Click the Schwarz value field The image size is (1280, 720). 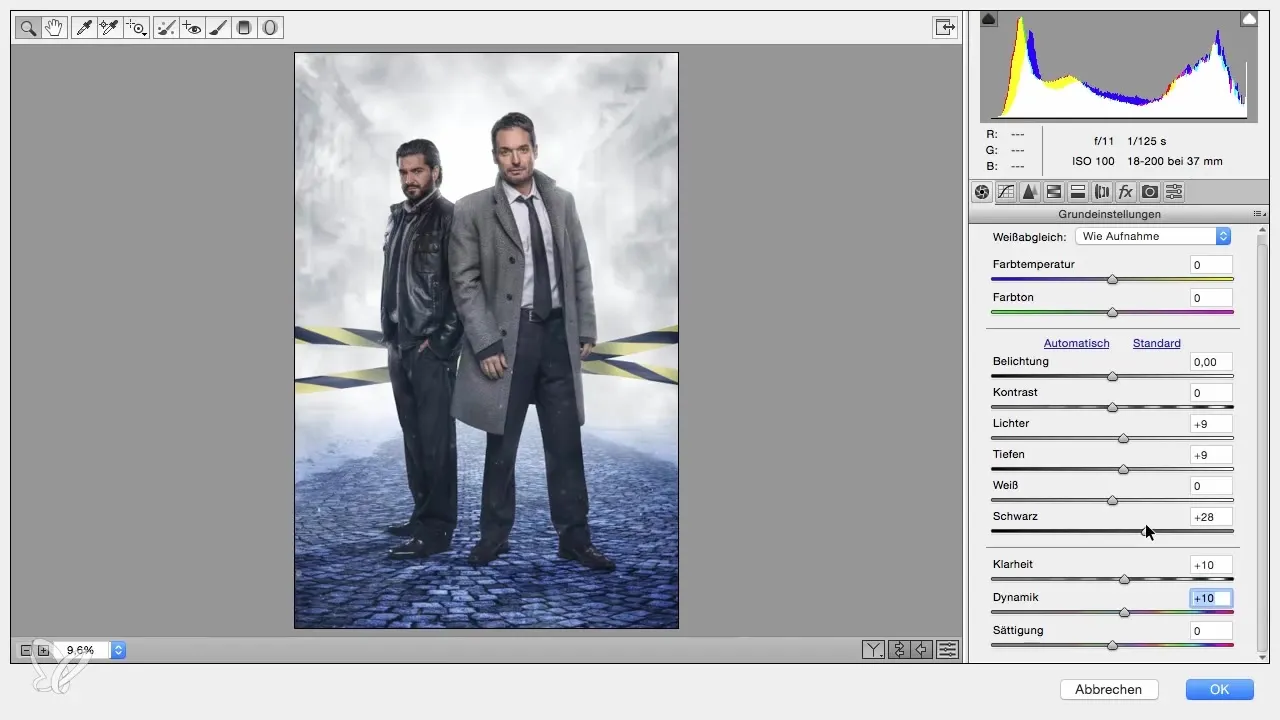pos(1211,517)
